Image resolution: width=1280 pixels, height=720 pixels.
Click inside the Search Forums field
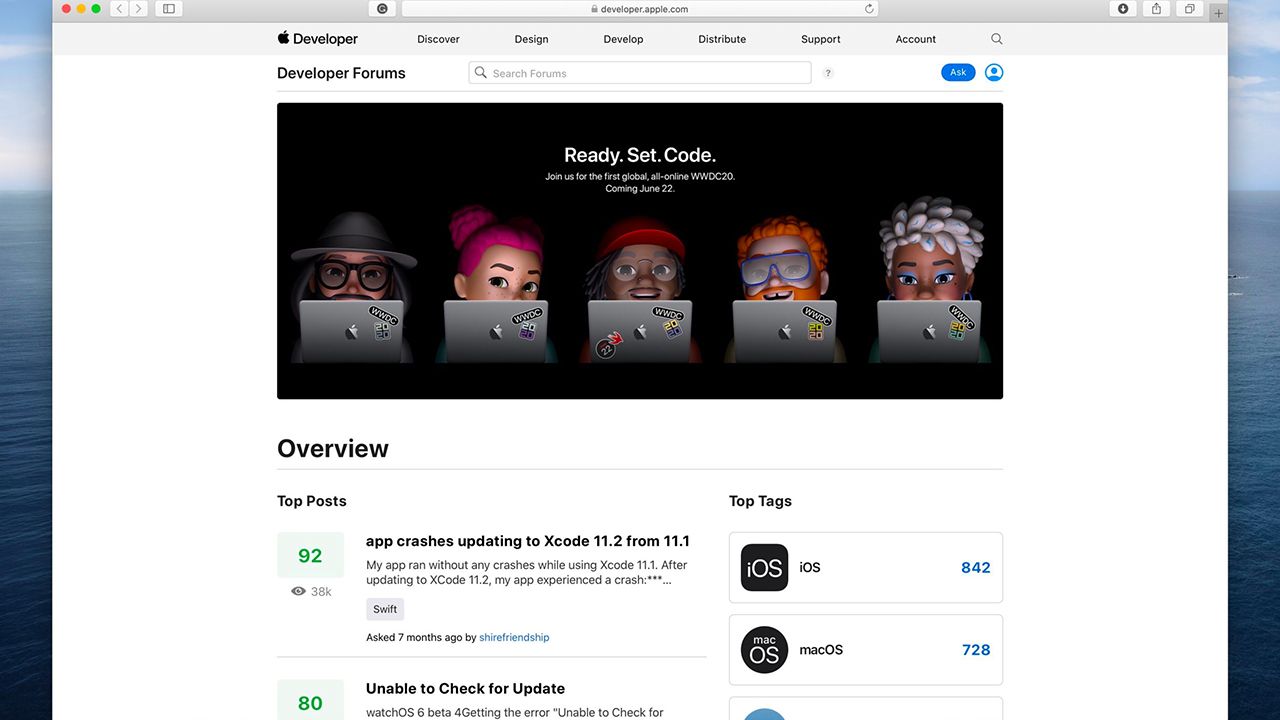click(x=640, y=73)
